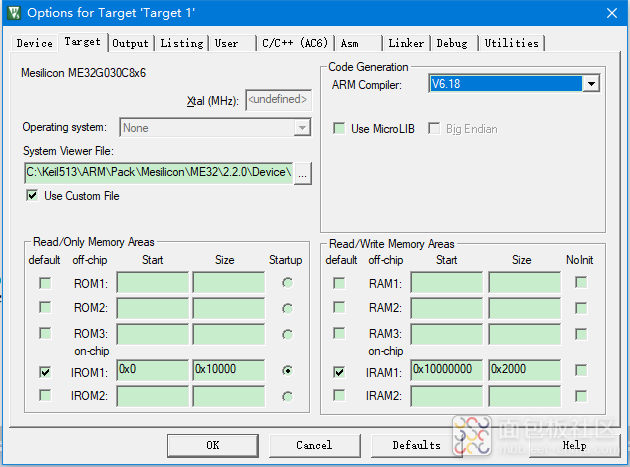Select the ROM1 Startup radio button
Screen dimensions: 630x467
click(287, 283)
